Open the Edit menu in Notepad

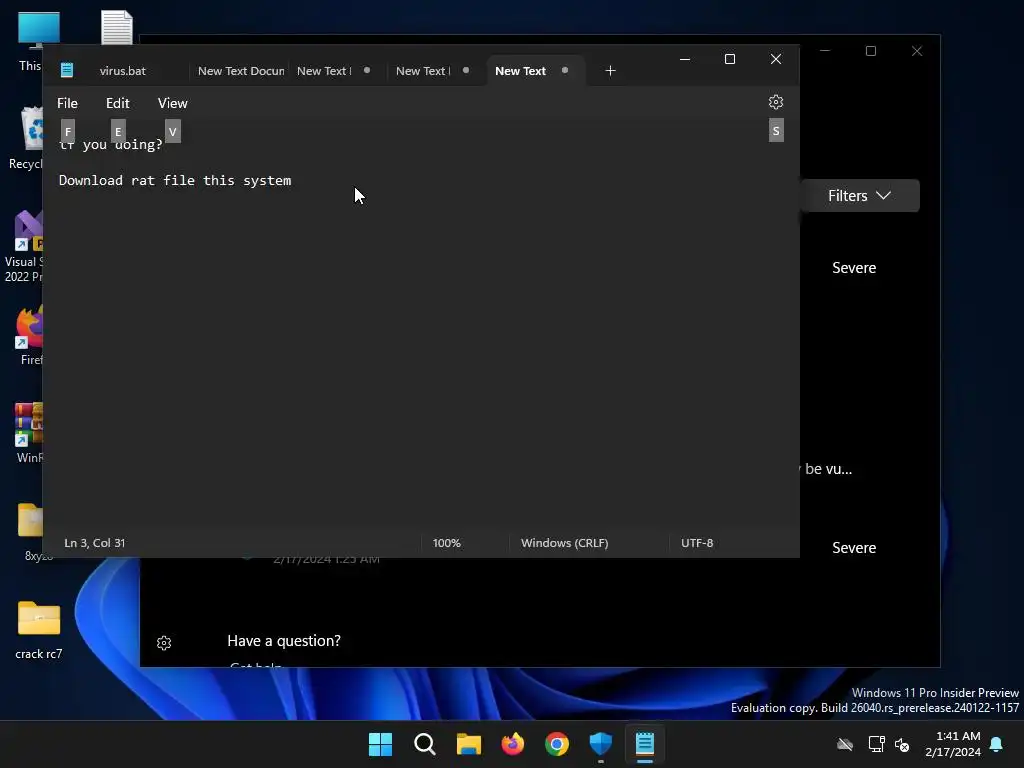pos(118,103)
